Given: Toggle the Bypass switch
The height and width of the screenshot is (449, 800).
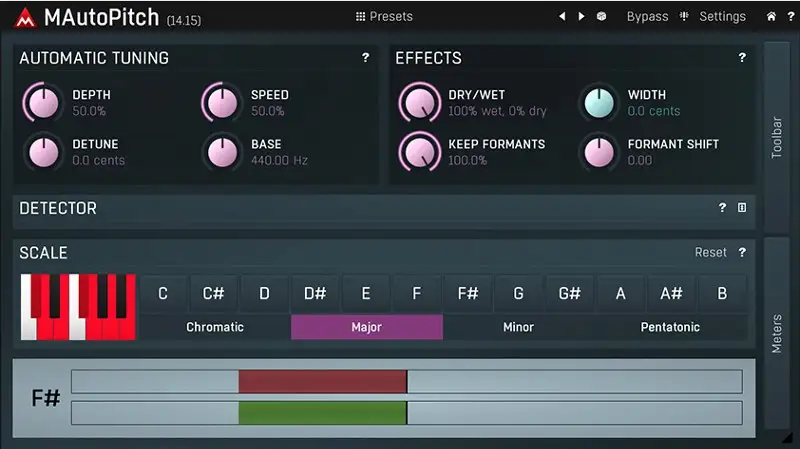Looking at the screenshot, I should point(647,17).
